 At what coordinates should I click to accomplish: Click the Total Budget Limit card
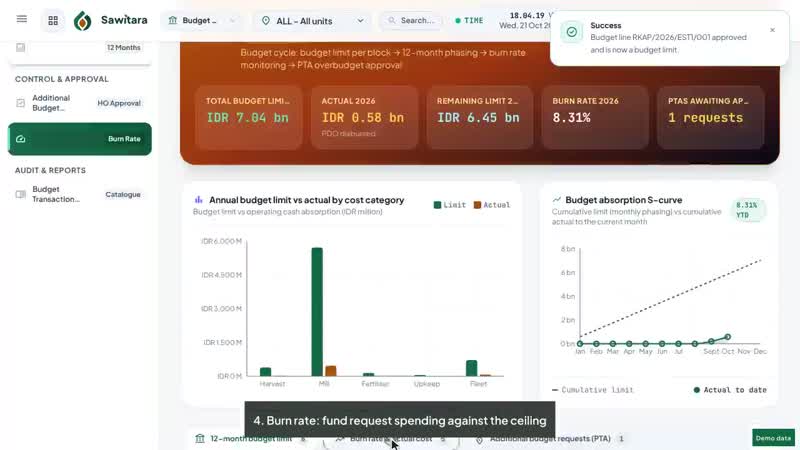pyautogui.click(x=248, y=117)
